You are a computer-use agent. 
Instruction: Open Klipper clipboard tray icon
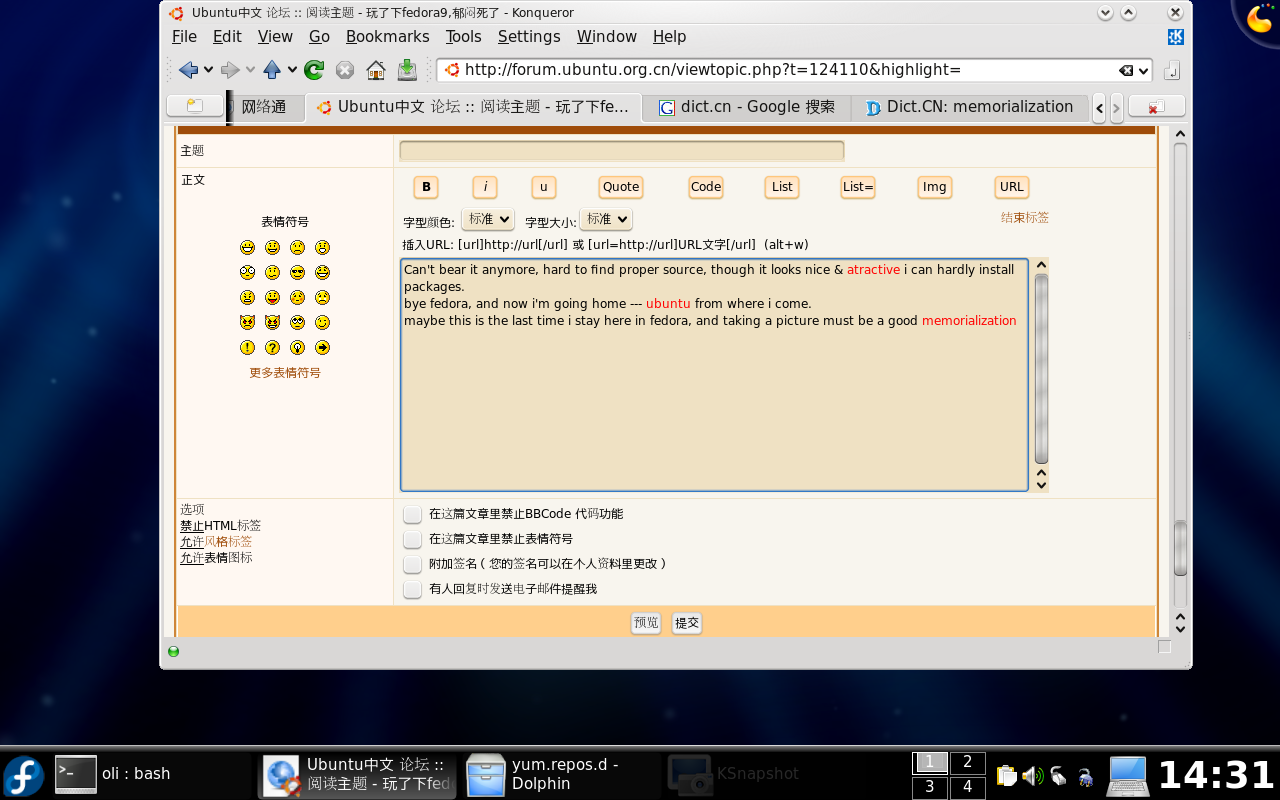1007,775
